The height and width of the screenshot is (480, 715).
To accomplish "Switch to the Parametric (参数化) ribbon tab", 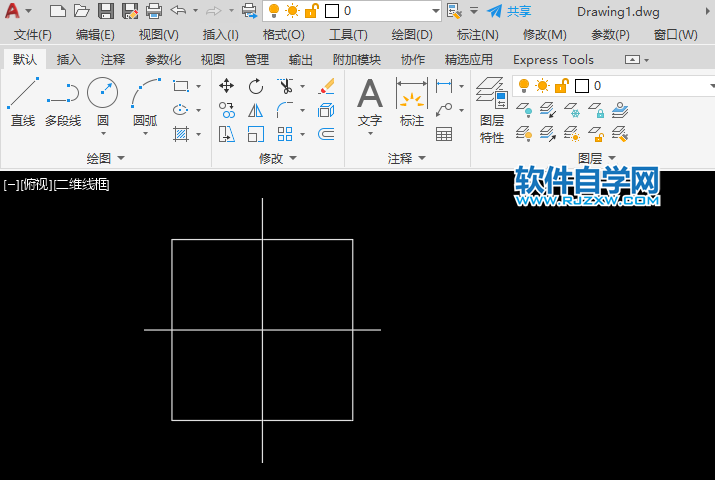I will [163, 59].
